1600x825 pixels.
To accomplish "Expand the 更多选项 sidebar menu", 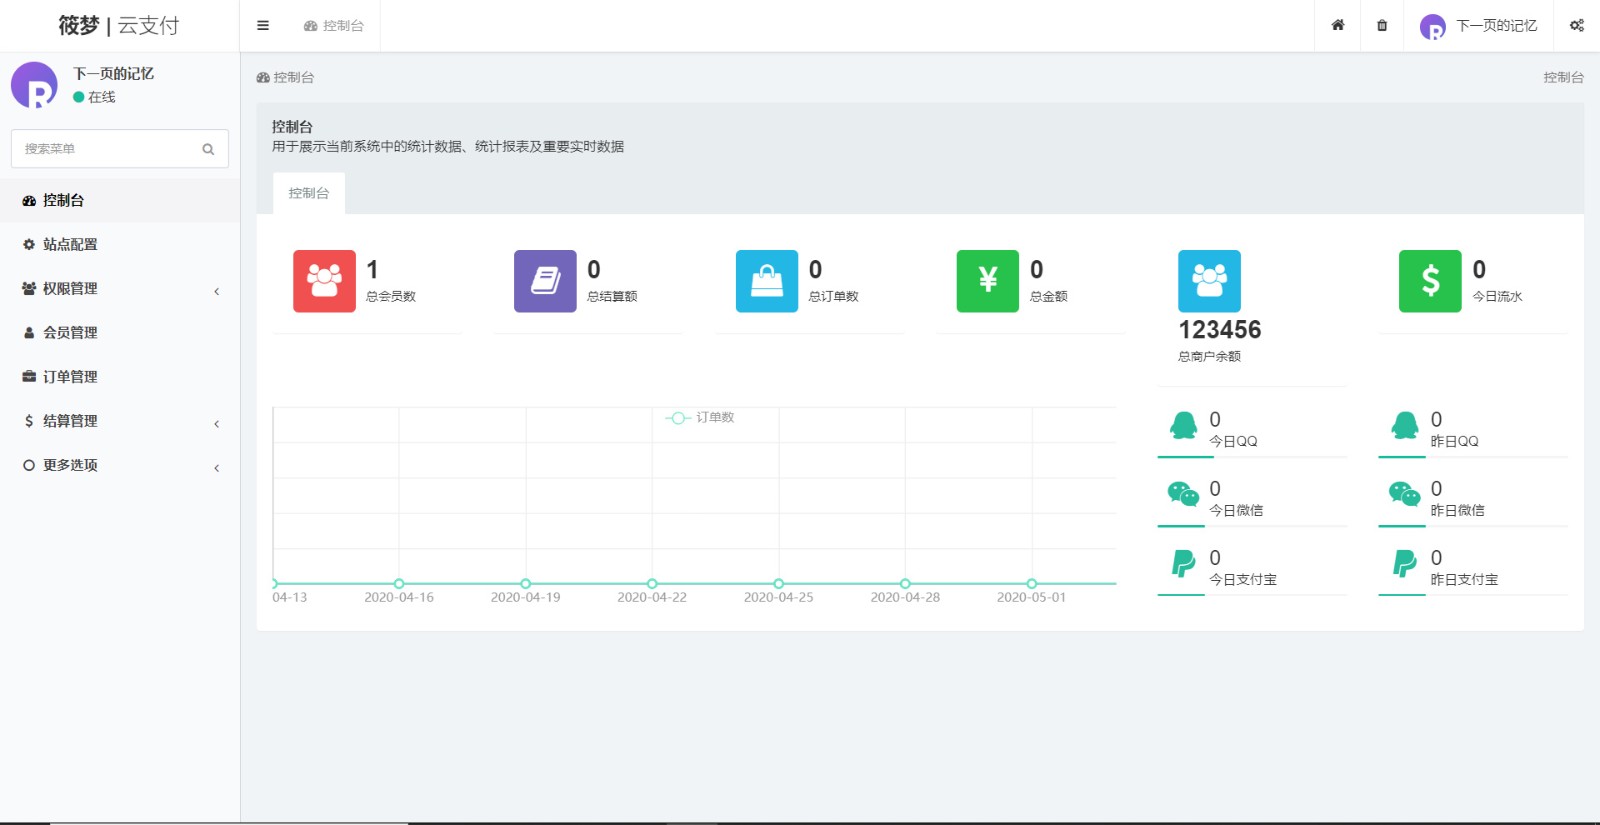I will 120,465.
